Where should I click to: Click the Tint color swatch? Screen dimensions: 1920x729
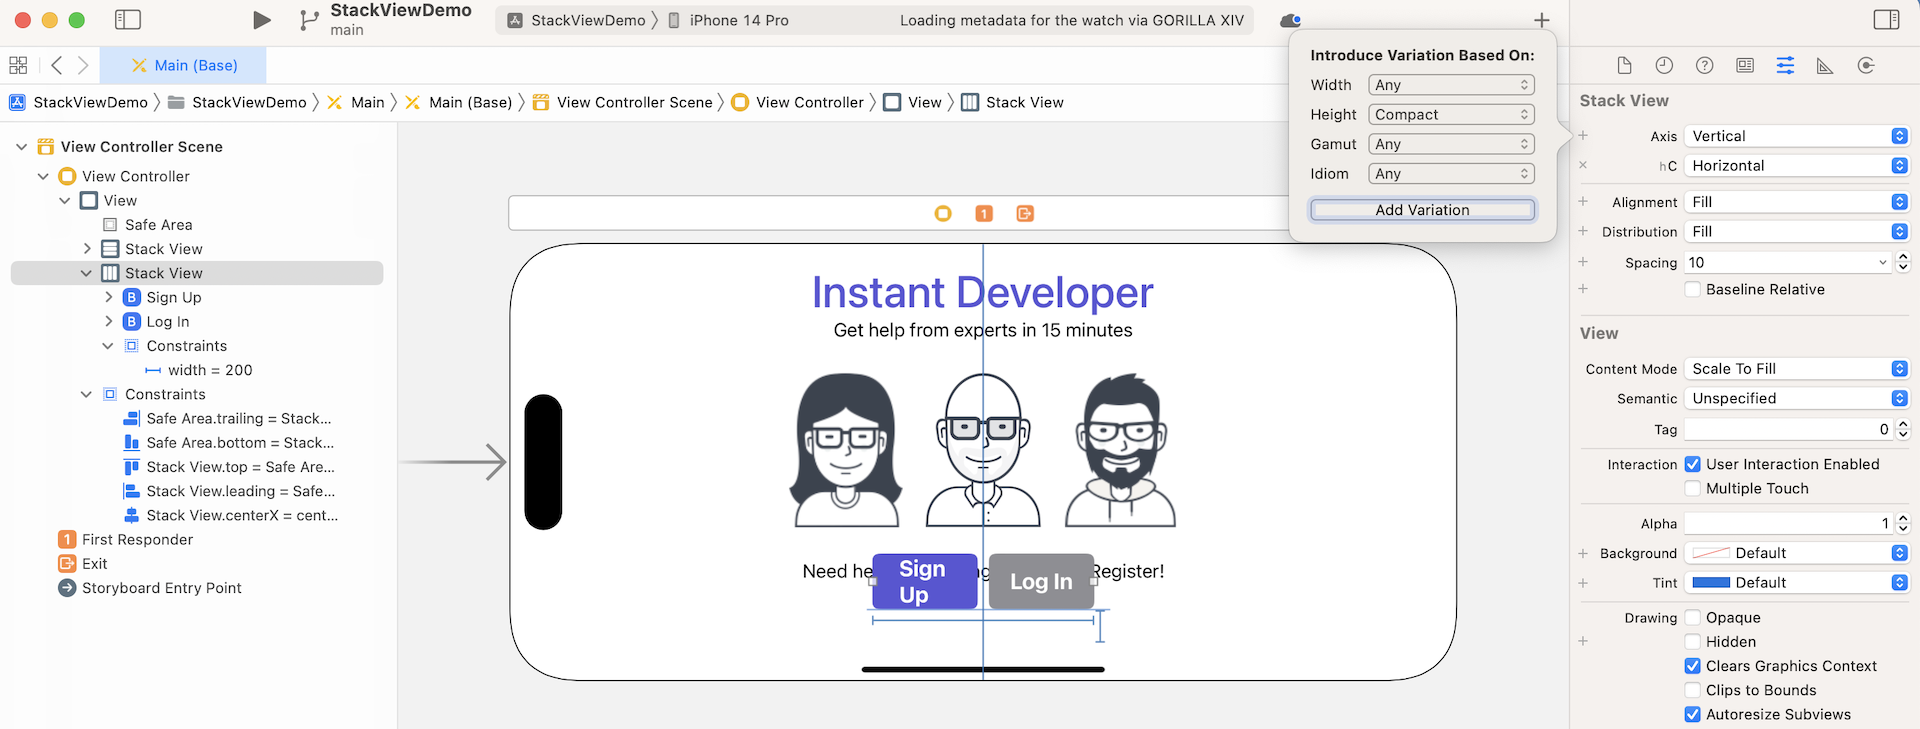pos(1711,583)
